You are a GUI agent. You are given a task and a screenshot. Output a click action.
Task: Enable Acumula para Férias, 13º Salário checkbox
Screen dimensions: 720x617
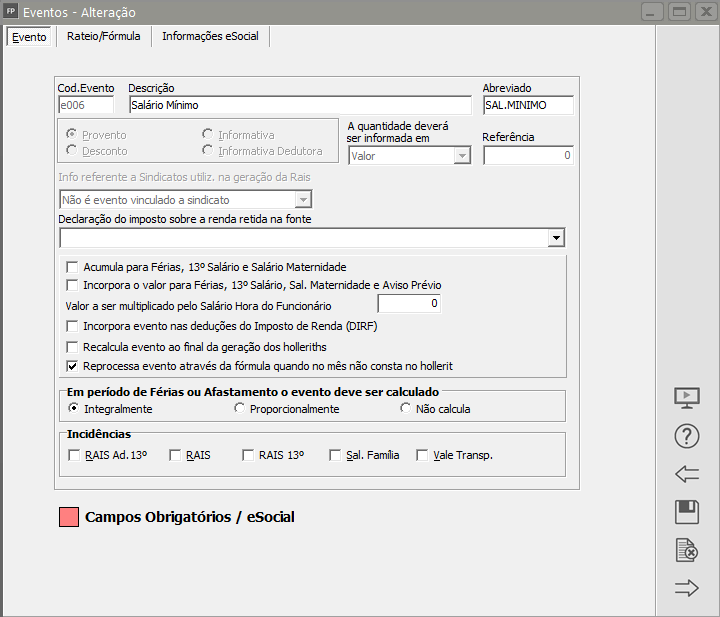72,267
